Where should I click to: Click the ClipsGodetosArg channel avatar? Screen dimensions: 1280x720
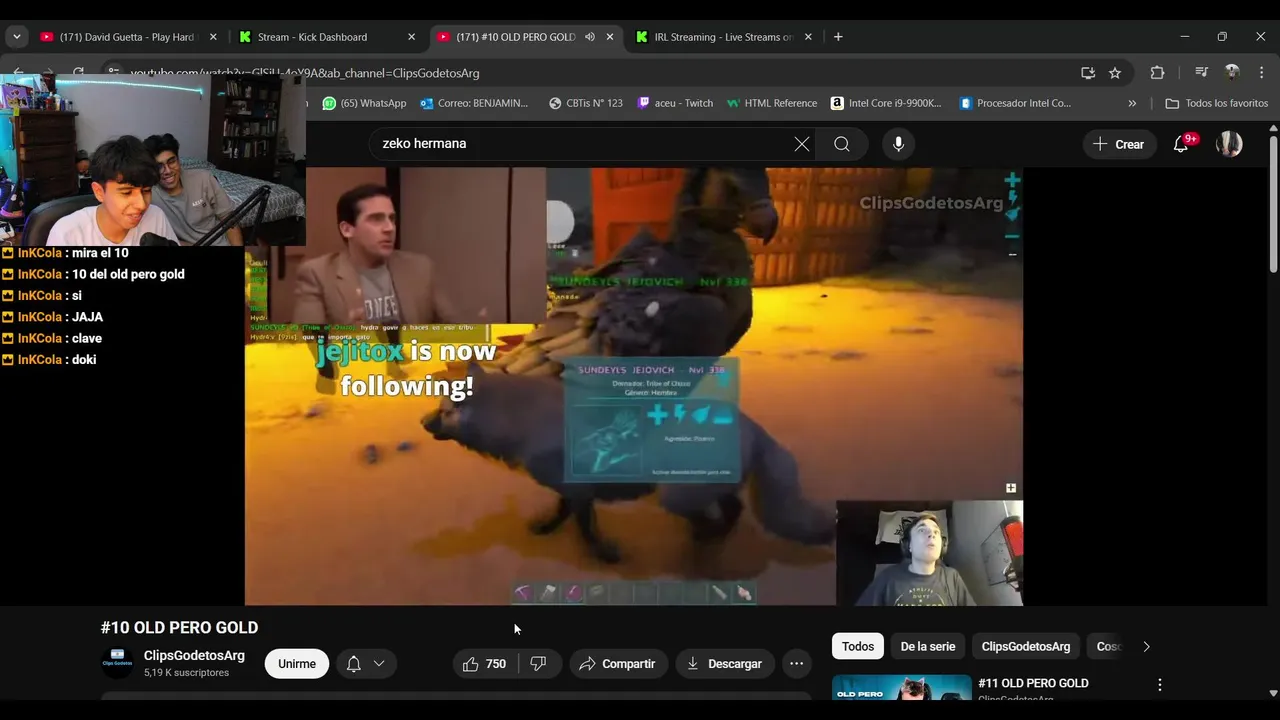point(117,663)
